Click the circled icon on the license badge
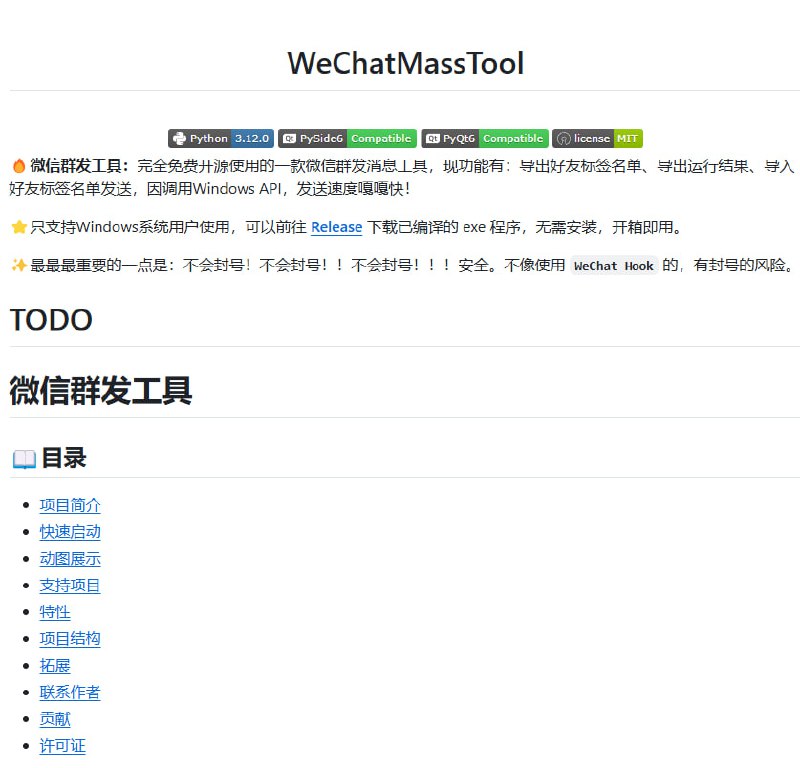Viewport: 800px width, 768px height. pos(561,138)
